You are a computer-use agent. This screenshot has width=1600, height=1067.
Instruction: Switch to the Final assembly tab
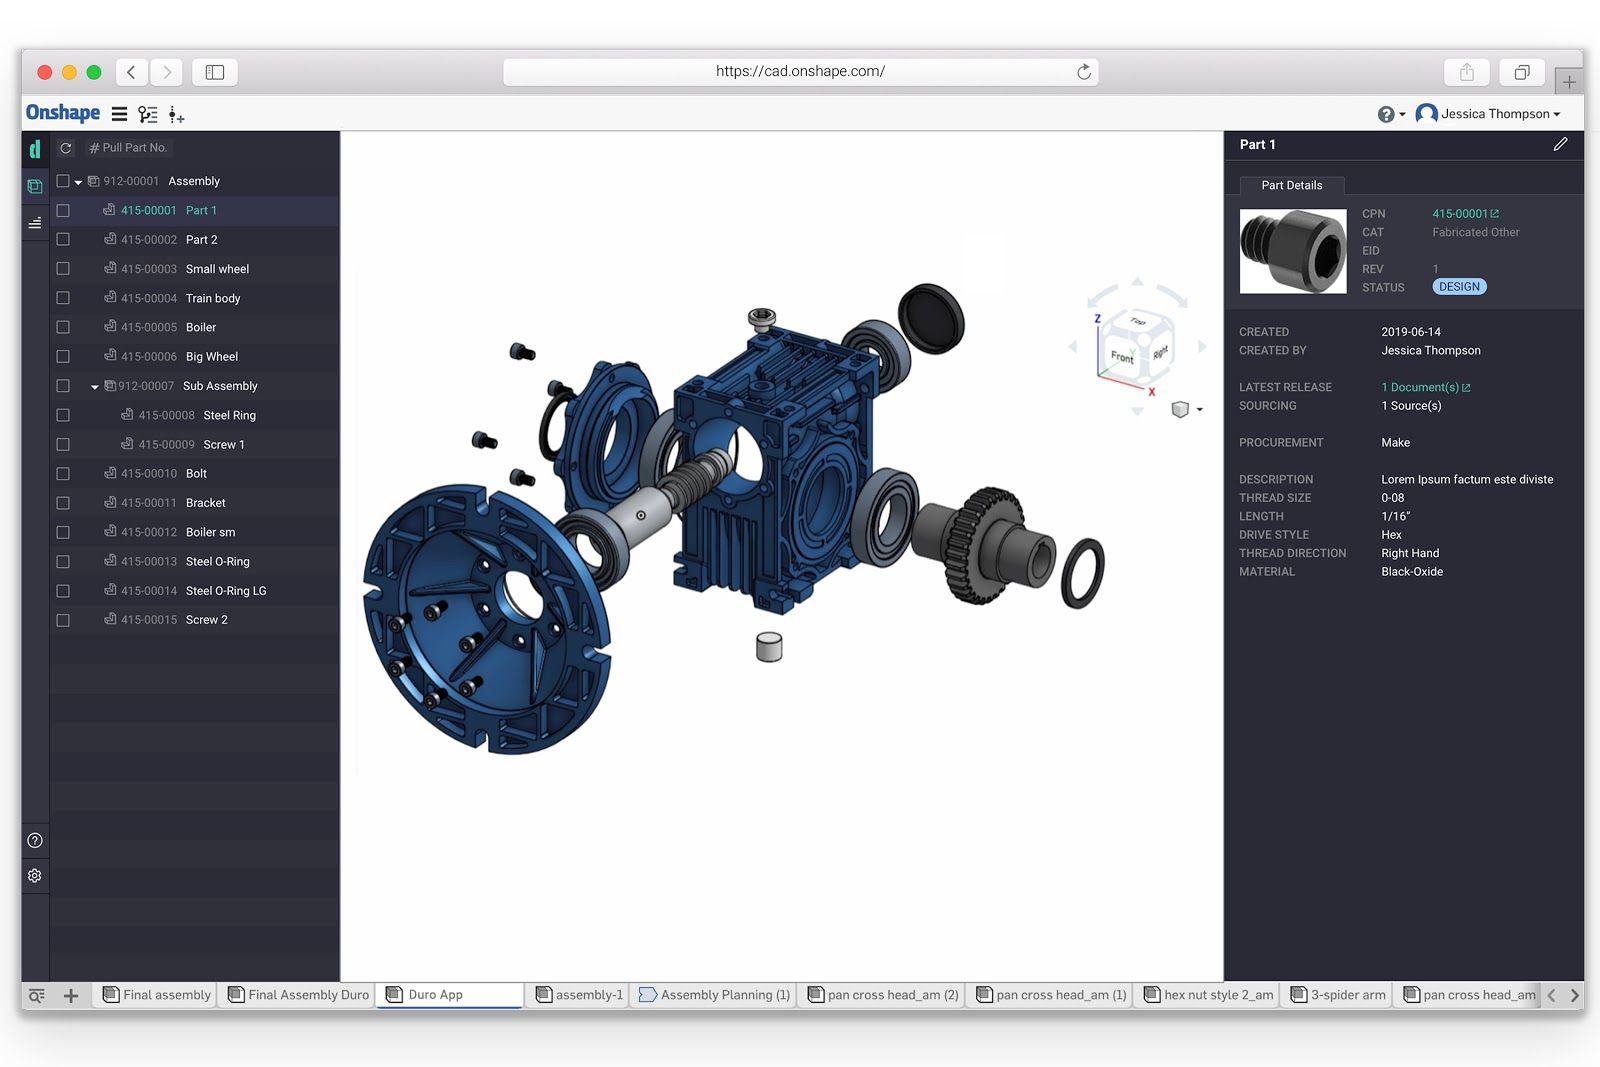(157, 995)
